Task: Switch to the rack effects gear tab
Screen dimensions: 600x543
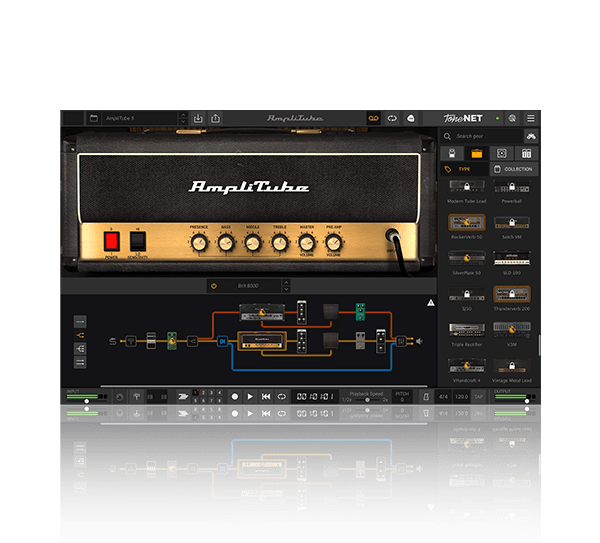Action: (x=527, y=153)
